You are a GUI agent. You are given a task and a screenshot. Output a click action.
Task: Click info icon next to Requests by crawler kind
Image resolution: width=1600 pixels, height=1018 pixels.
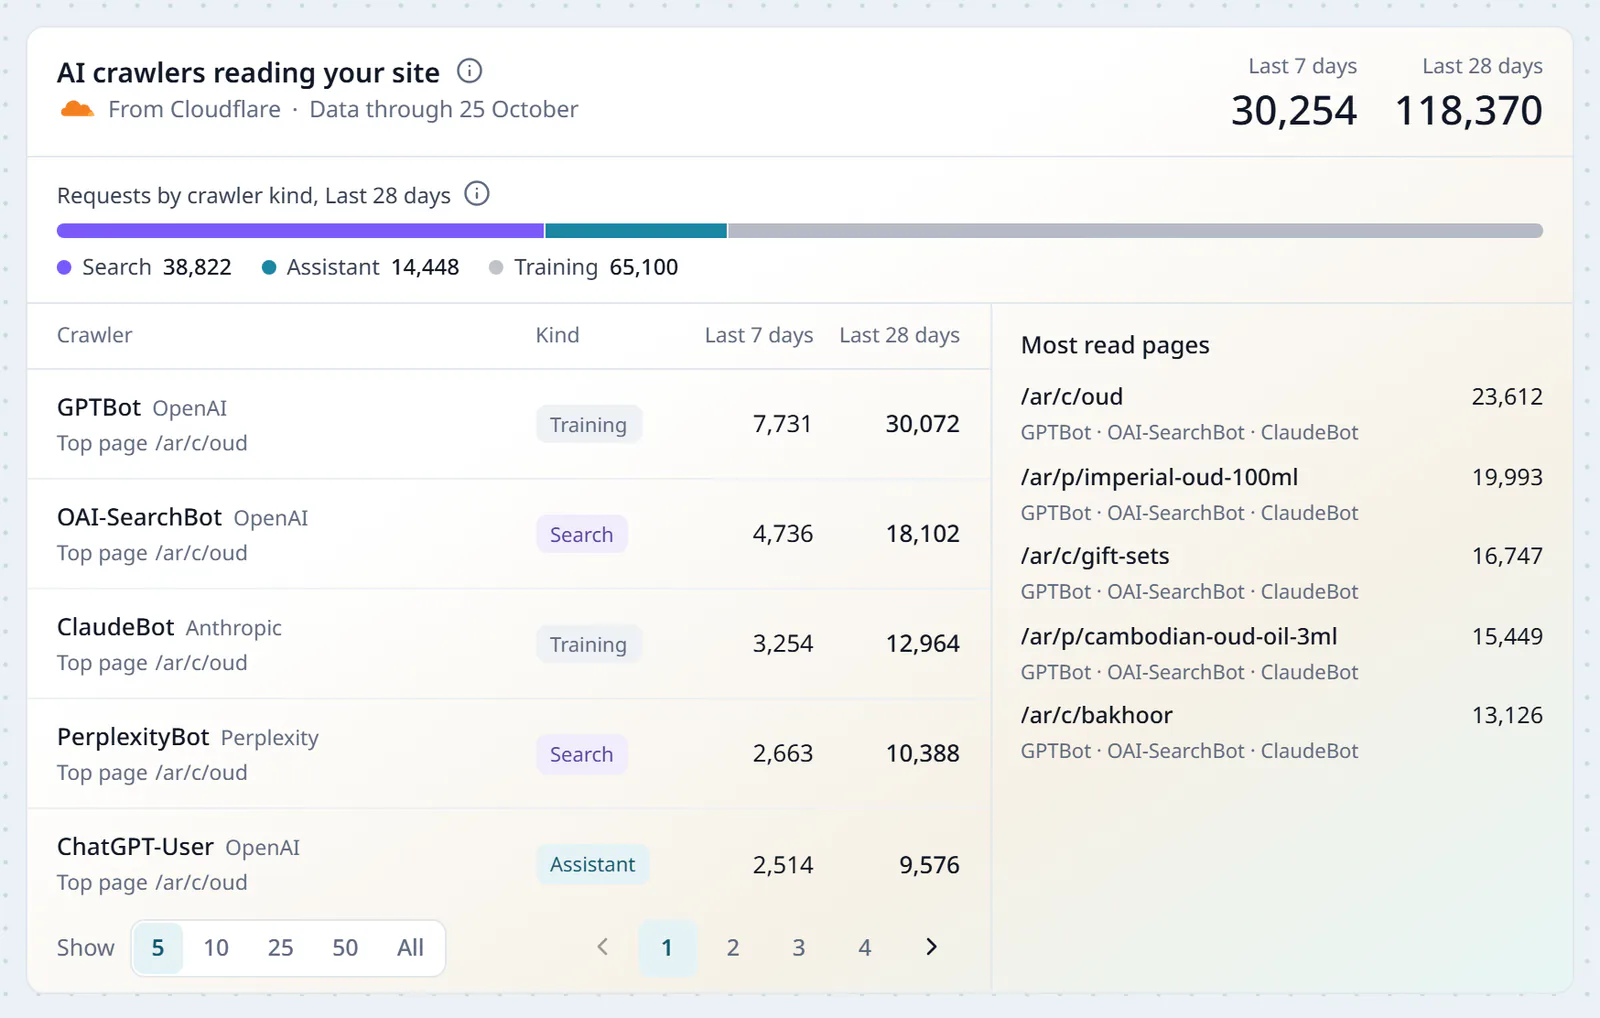[477, 194]
